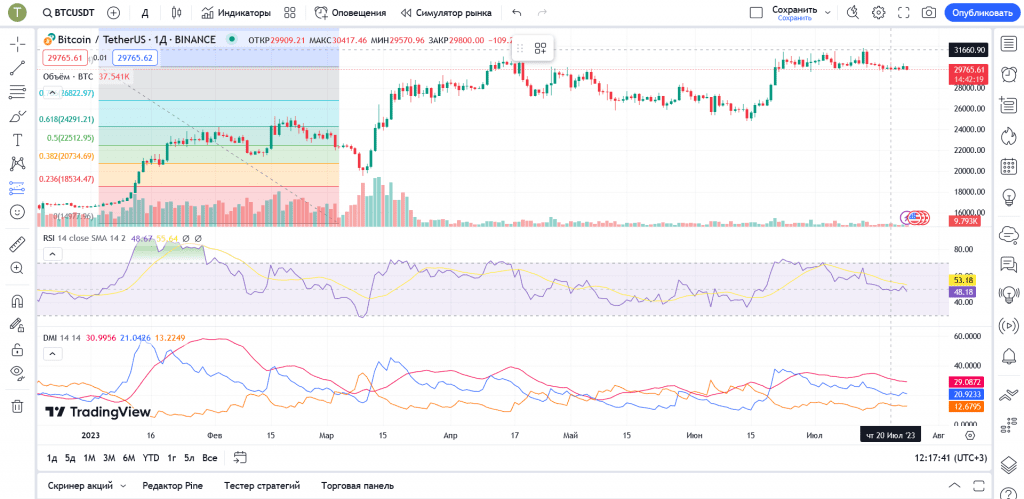Select the text annotation tool
Image resolution: width=1024 pixels, height=499 pixels.
click(17, 140)
